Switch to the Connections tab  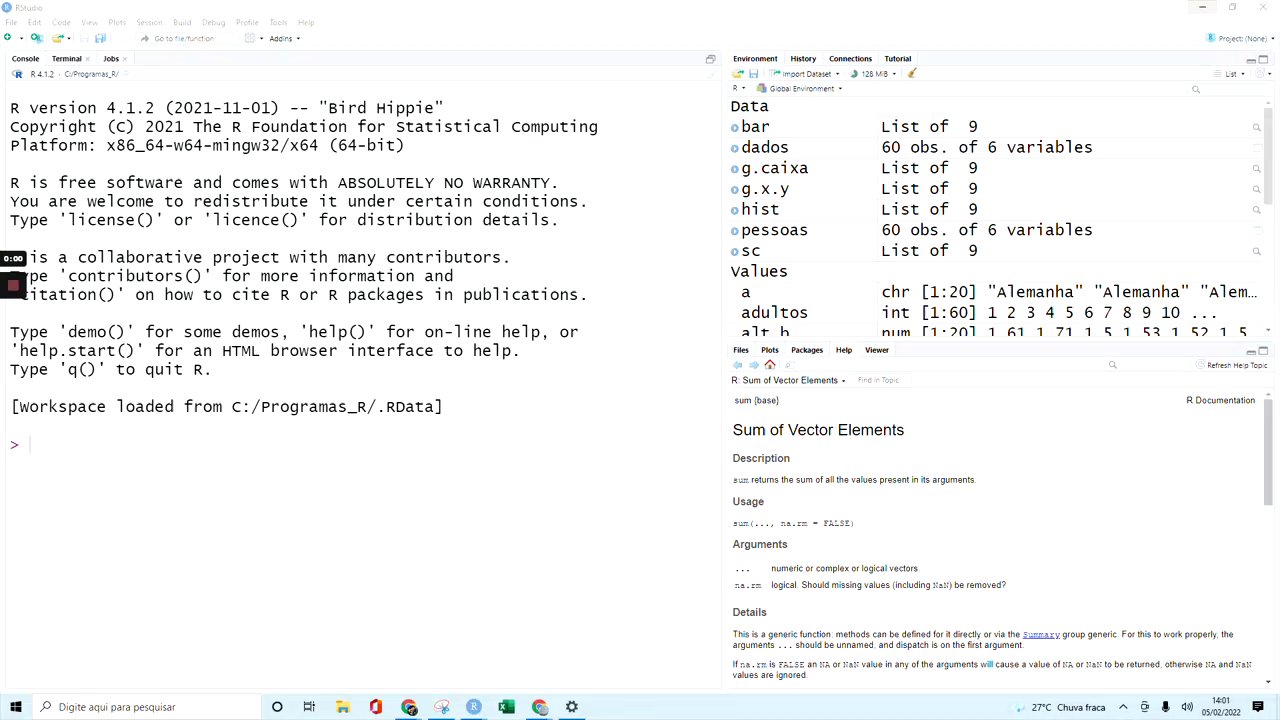850,59
